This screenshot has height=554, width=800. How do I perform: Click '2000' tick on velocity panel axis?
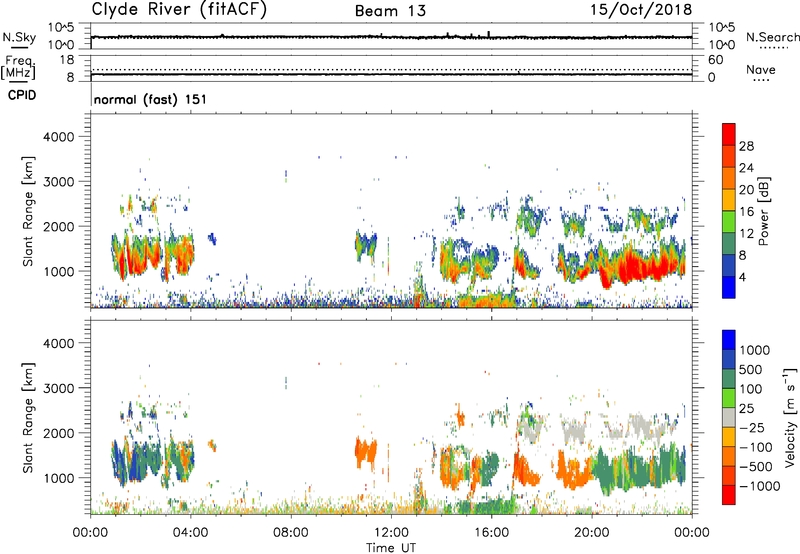click(x=58, y=433)
